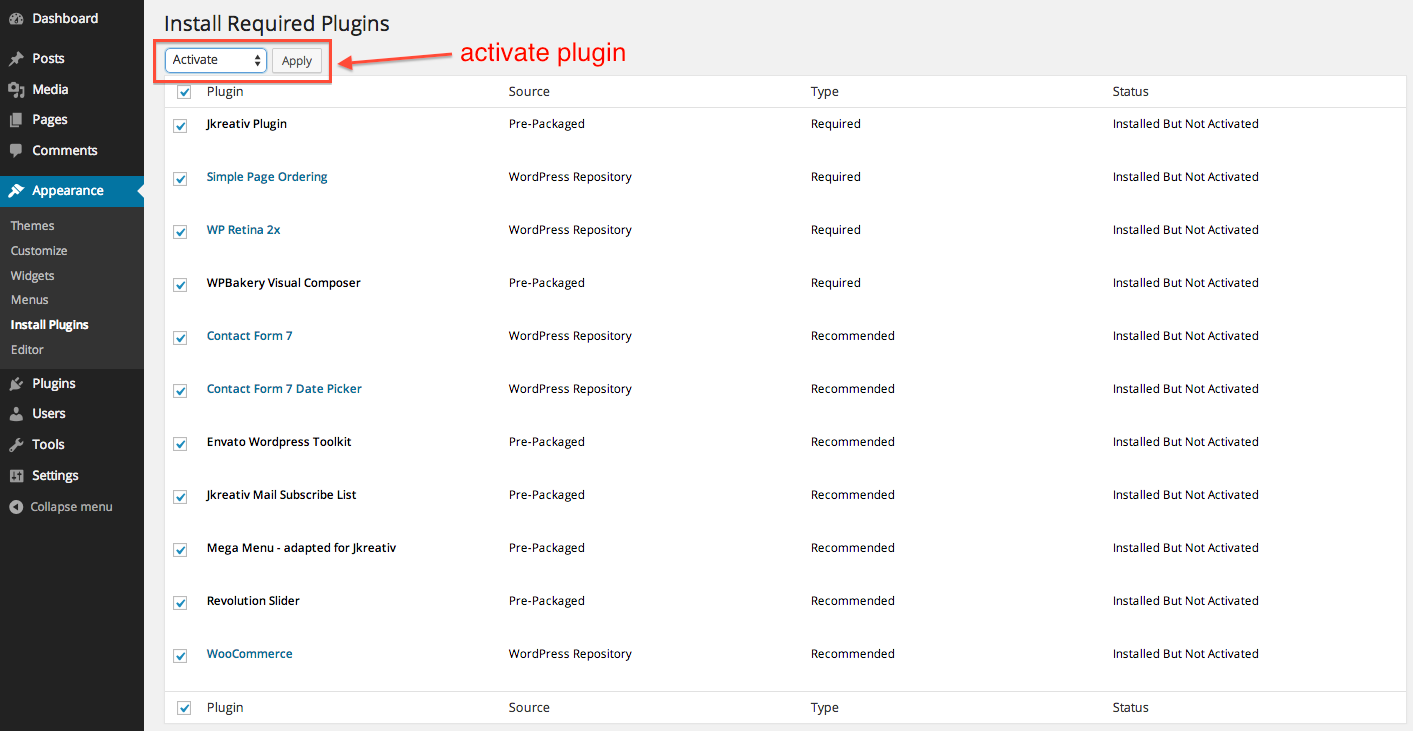
Task: Open the Tools menu item
Action: pos(48,444)
